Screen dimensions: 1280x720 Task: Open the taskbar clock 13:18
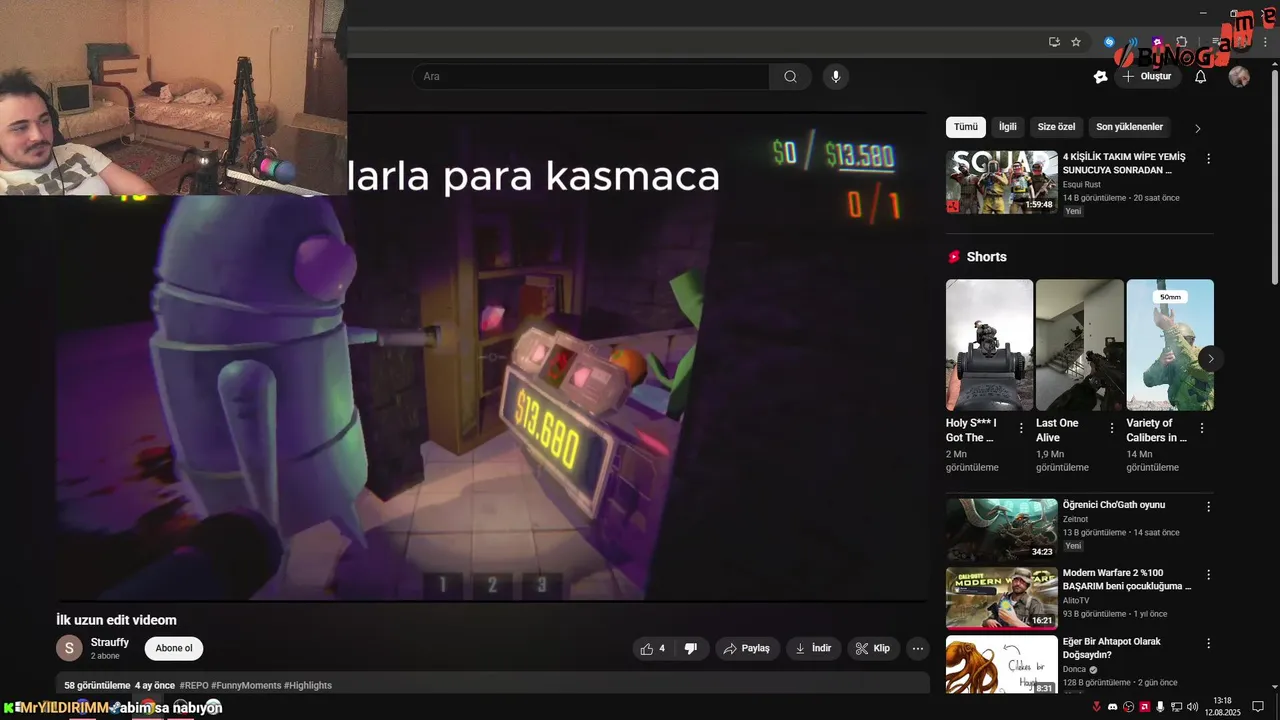tap(1222, 706)
